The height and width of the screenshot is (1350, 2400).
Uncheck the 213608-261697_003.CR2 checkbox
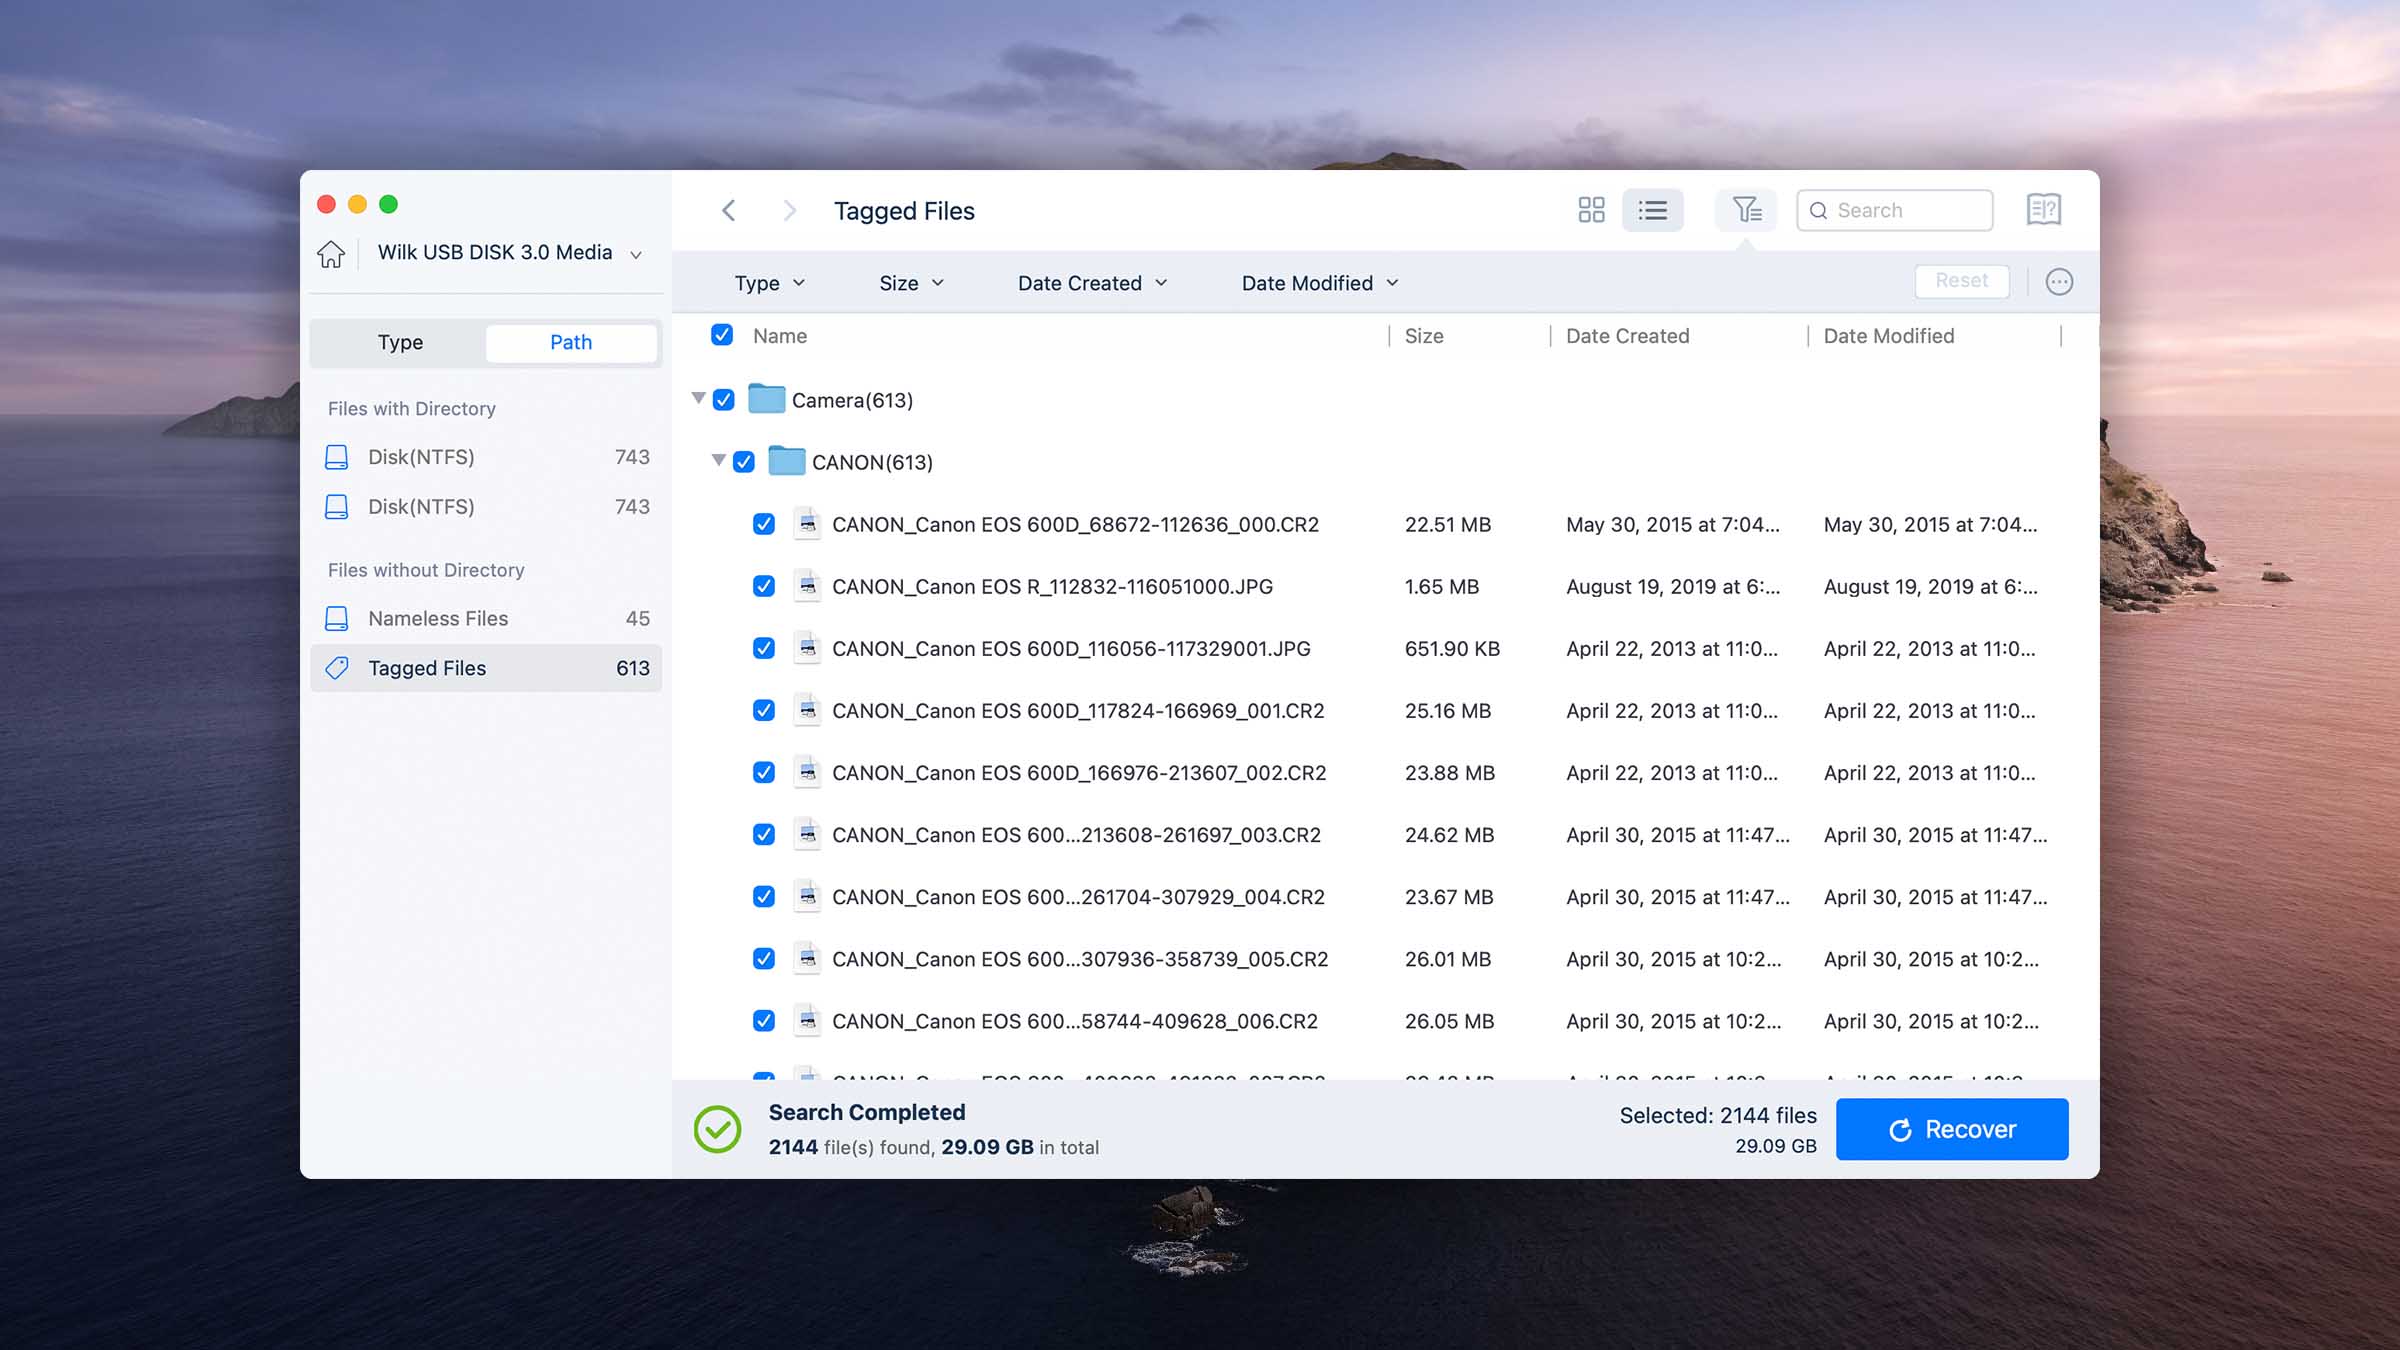[763, 834]
